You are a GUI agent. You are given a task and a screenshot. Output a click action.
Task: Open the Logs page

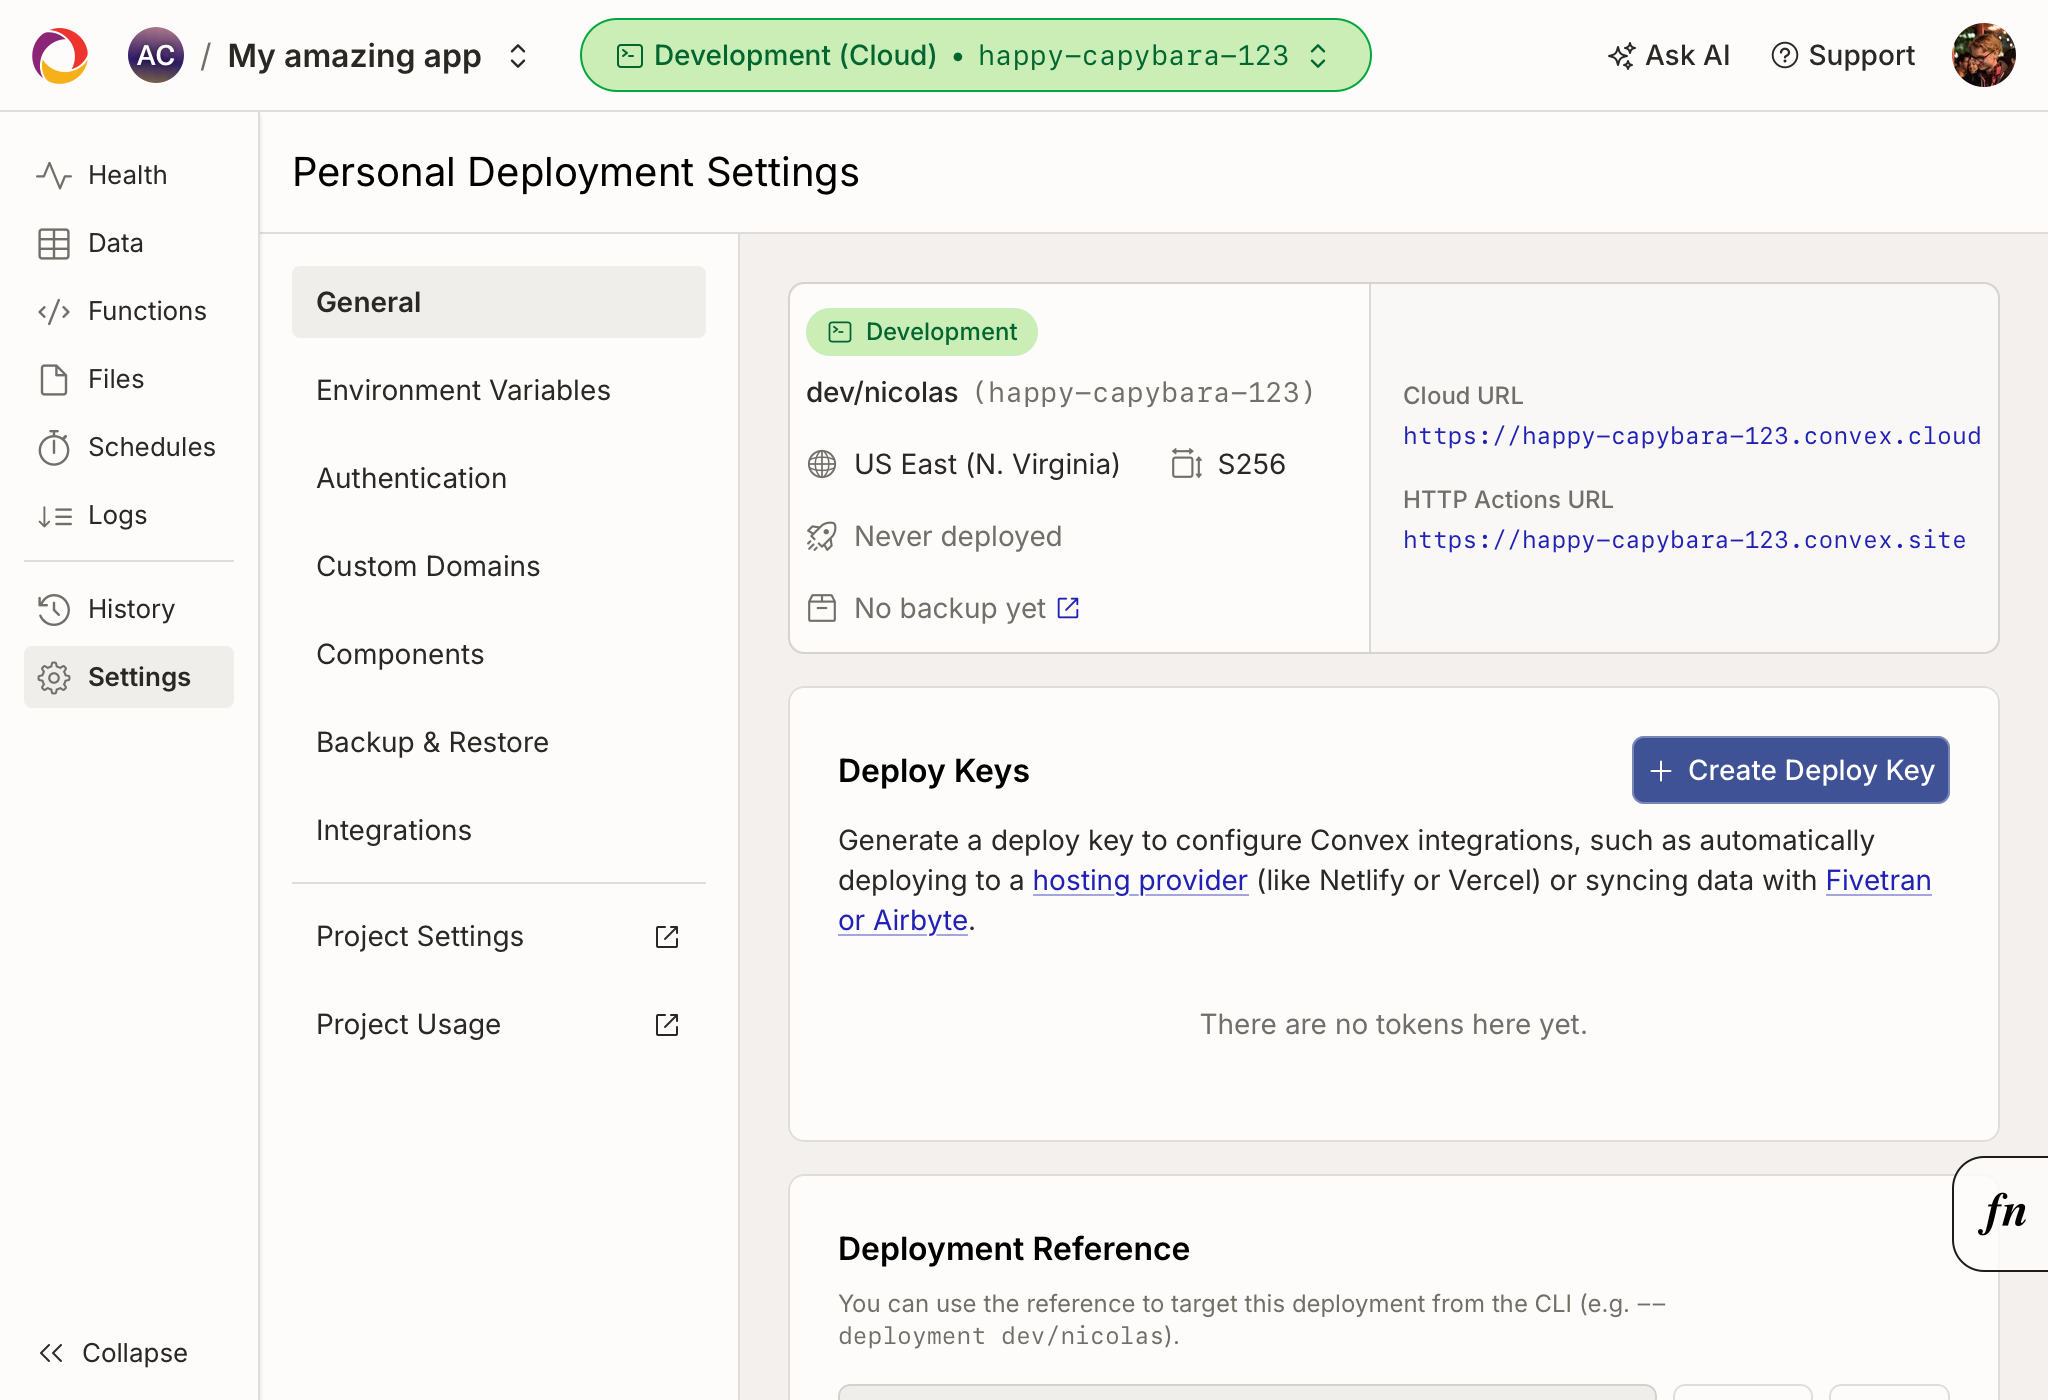[x=129, y=515]
